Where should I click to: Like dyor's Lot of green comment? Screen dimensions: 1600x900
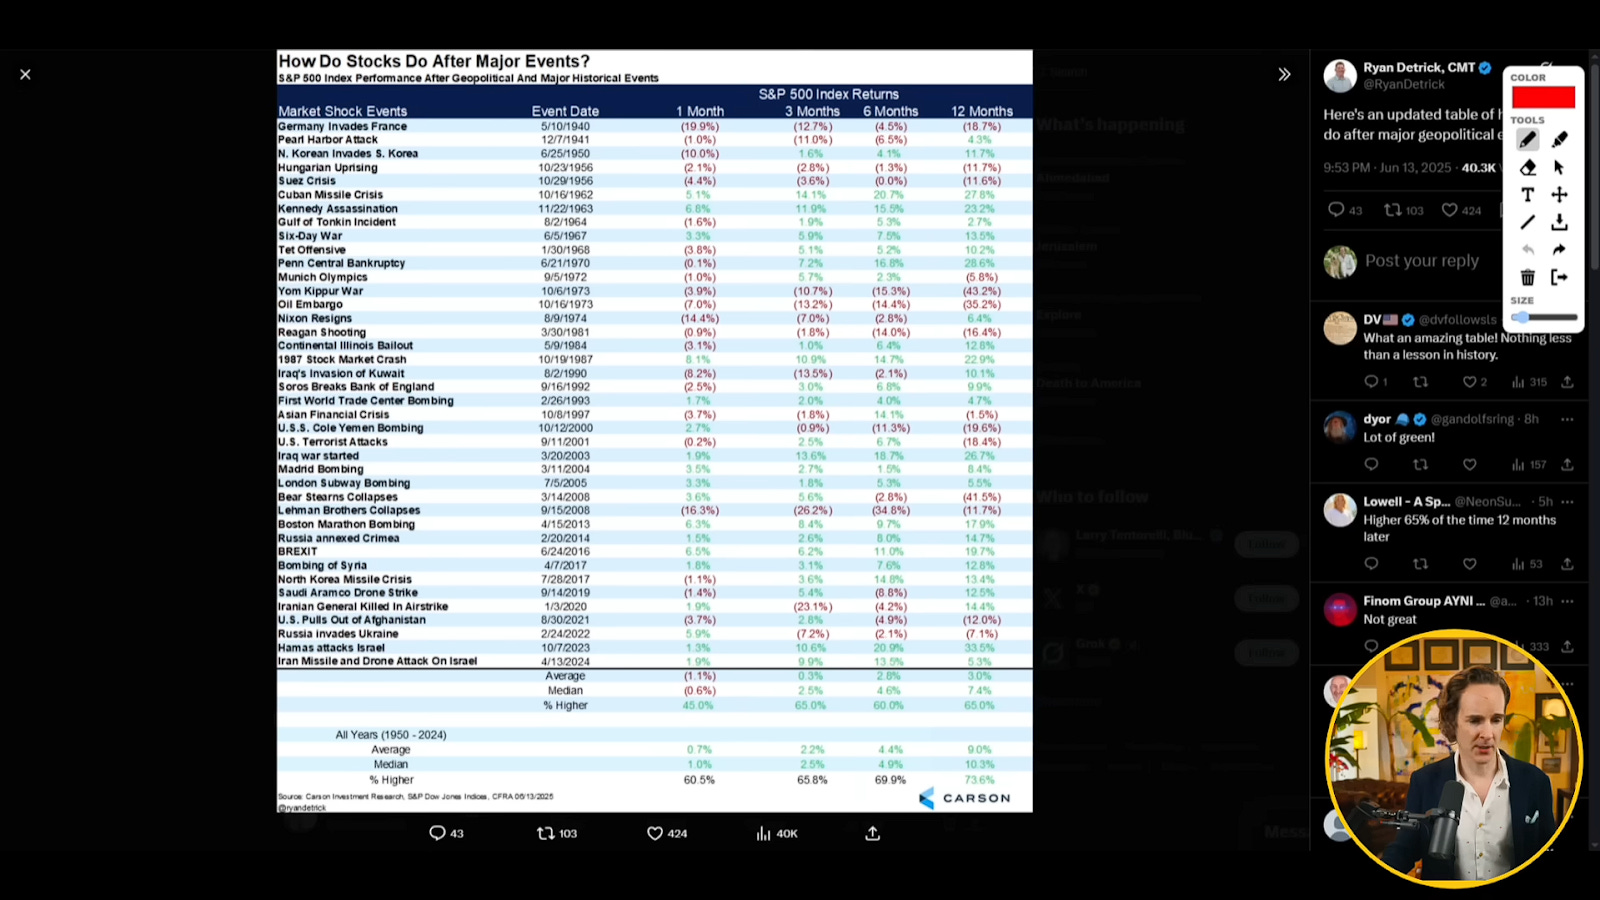(1469, 464)
